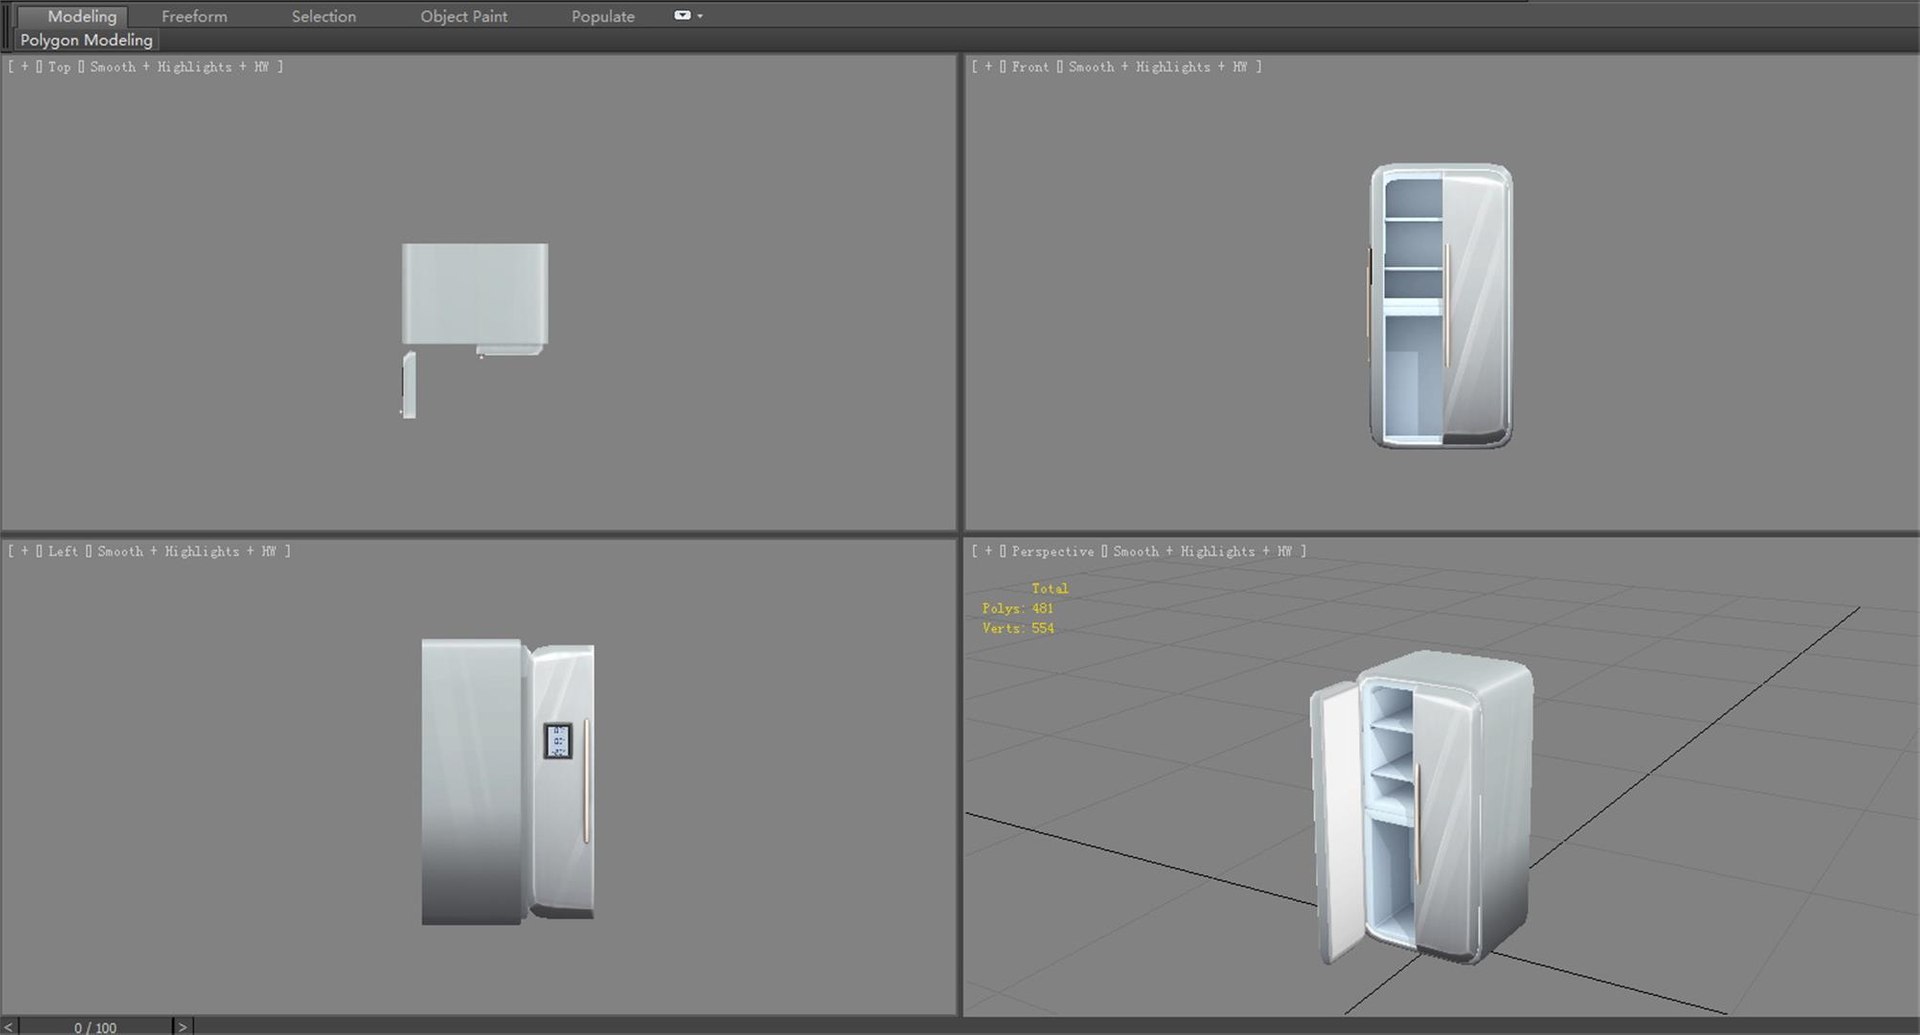Select the open door in Top viewport
Image resolution: width=1920 pixels, height=1035 pixels.
(409, 385)
